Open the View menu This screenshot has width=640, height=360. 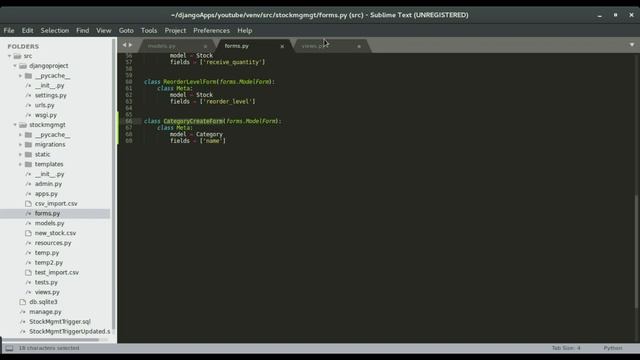click(104, 31)
